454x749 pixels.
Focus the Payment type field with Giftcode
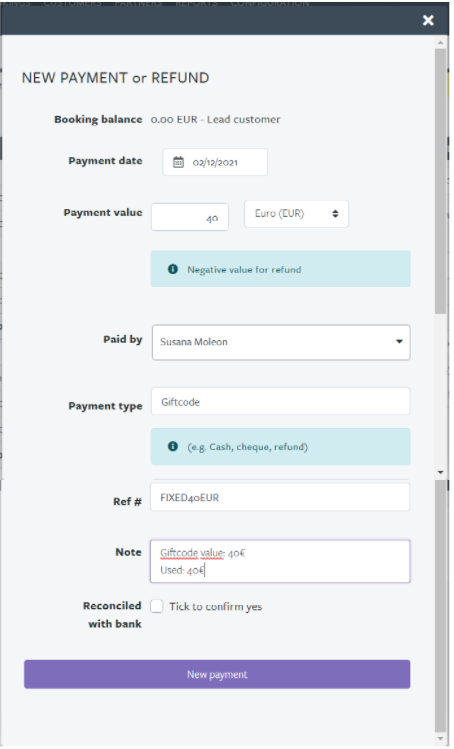[281, 401]
